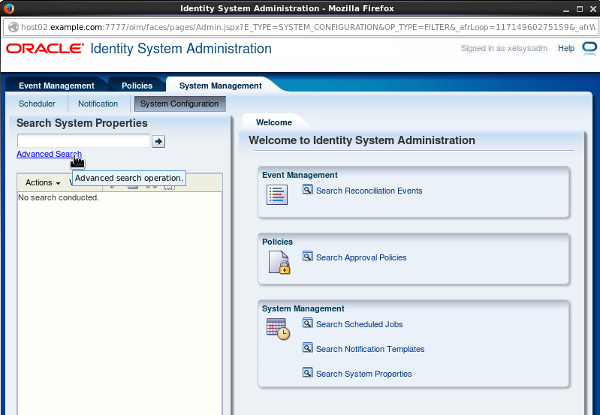Open the Advanced Search link

pyautogui.click(x=49, y=154)
